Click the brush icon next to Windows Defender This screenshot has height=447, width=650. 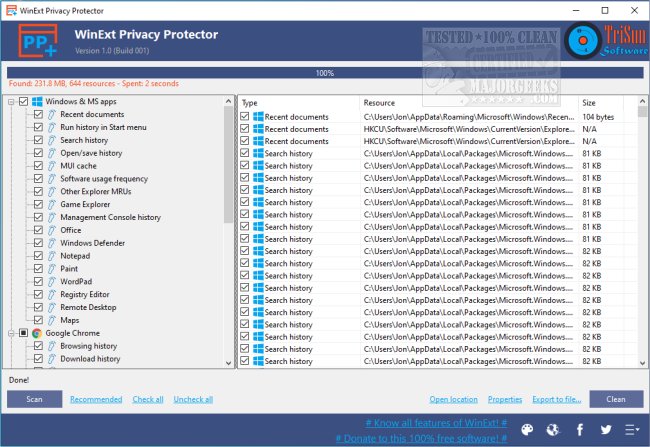pos(51,243)
